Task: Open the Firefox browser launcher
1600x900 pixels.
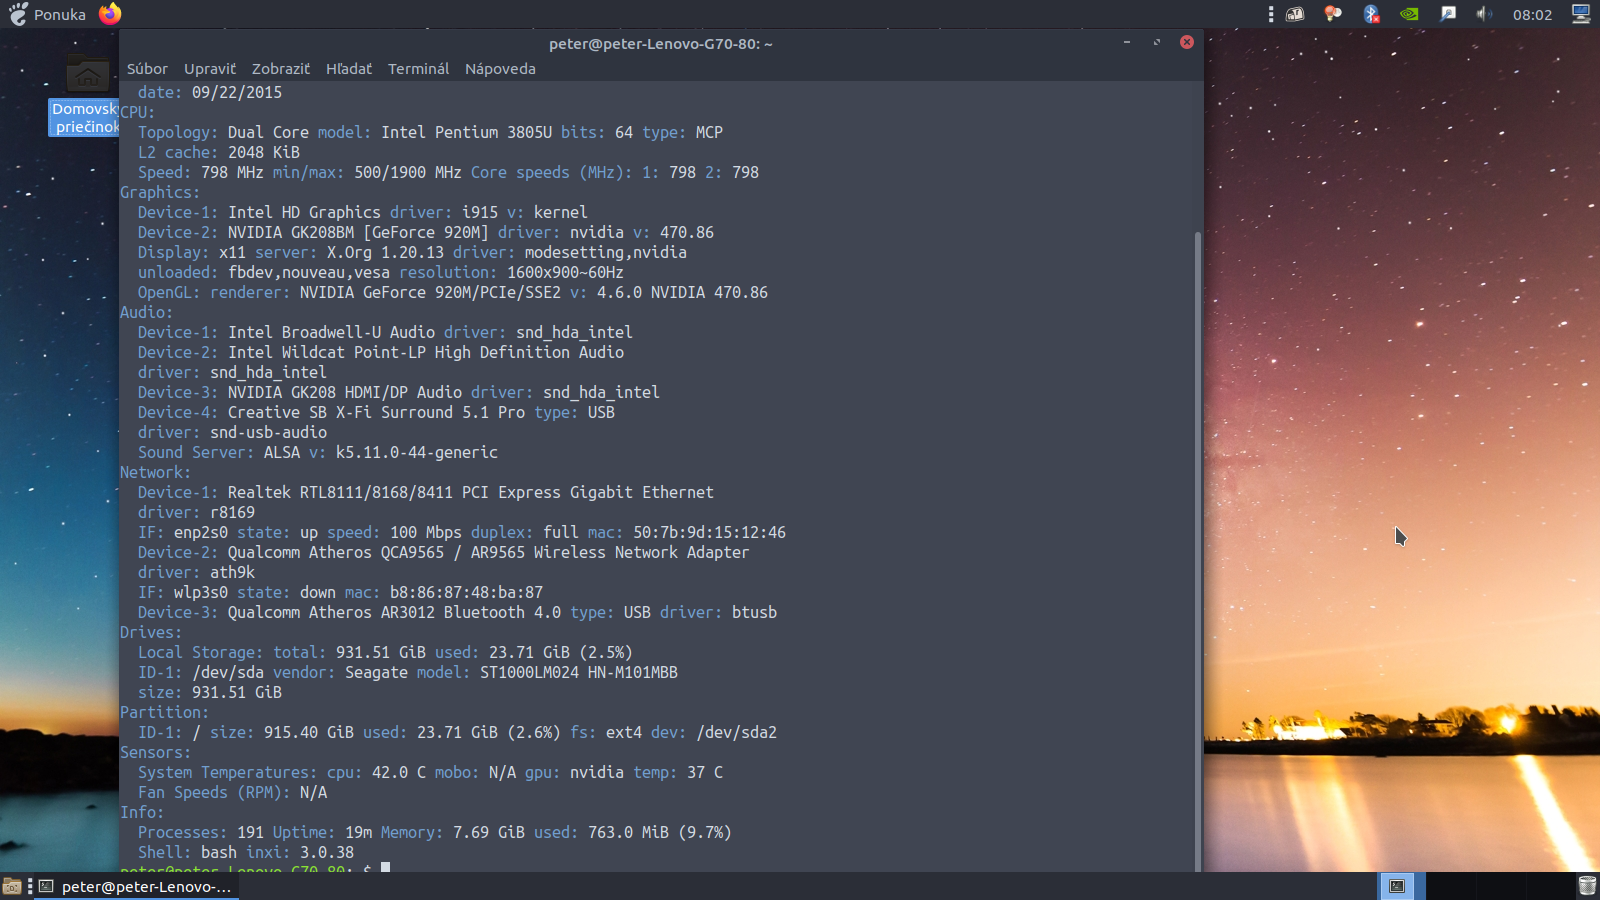Action: click(x=110, y=14)
